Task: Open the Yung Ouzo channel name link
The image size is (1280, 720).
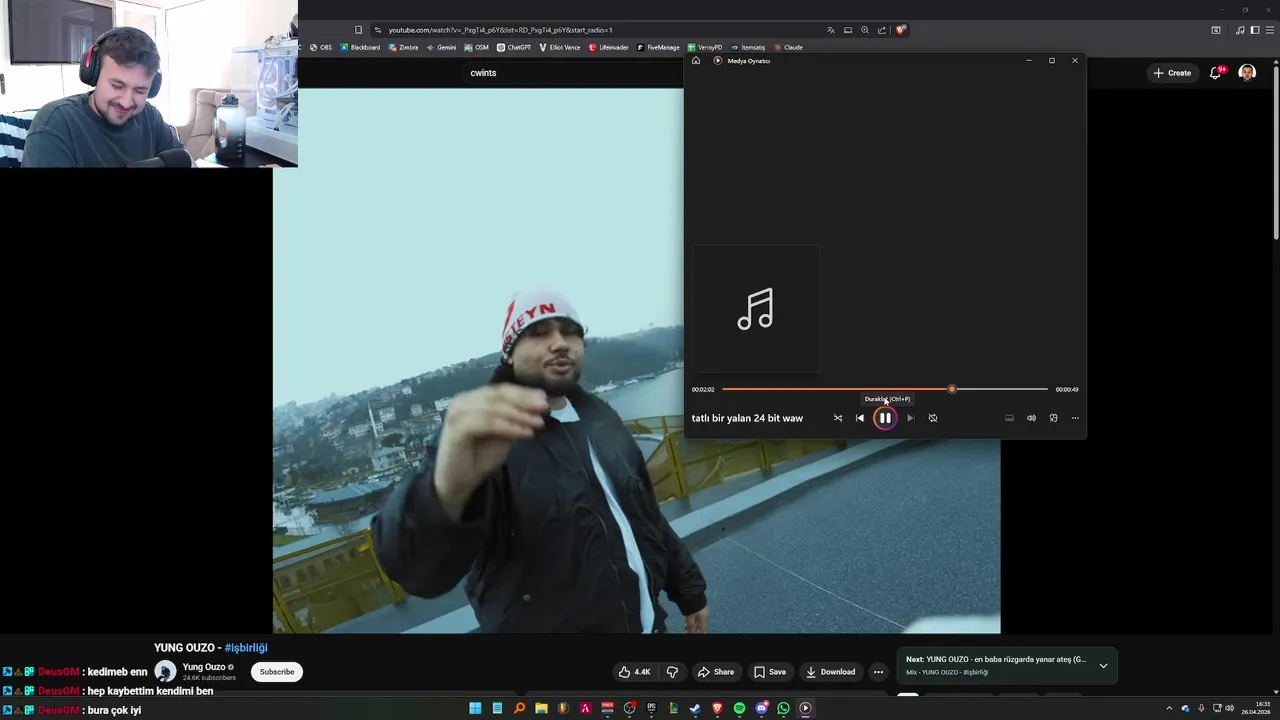Action: (x=204, y=667)
